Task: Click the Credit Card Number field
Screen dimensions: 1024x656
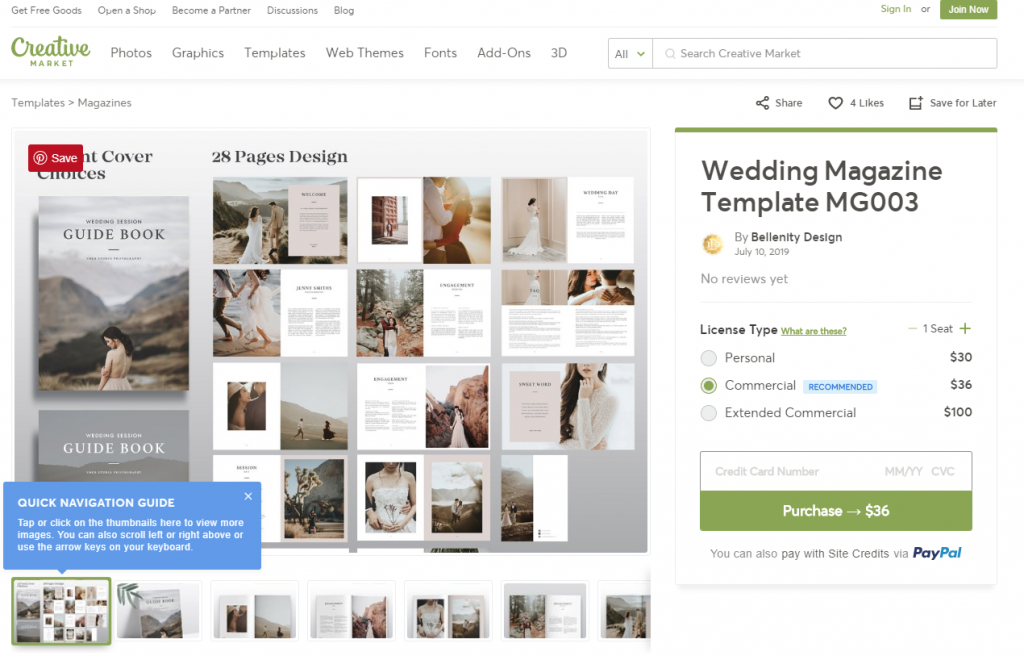Action: [x=766, y=471]
